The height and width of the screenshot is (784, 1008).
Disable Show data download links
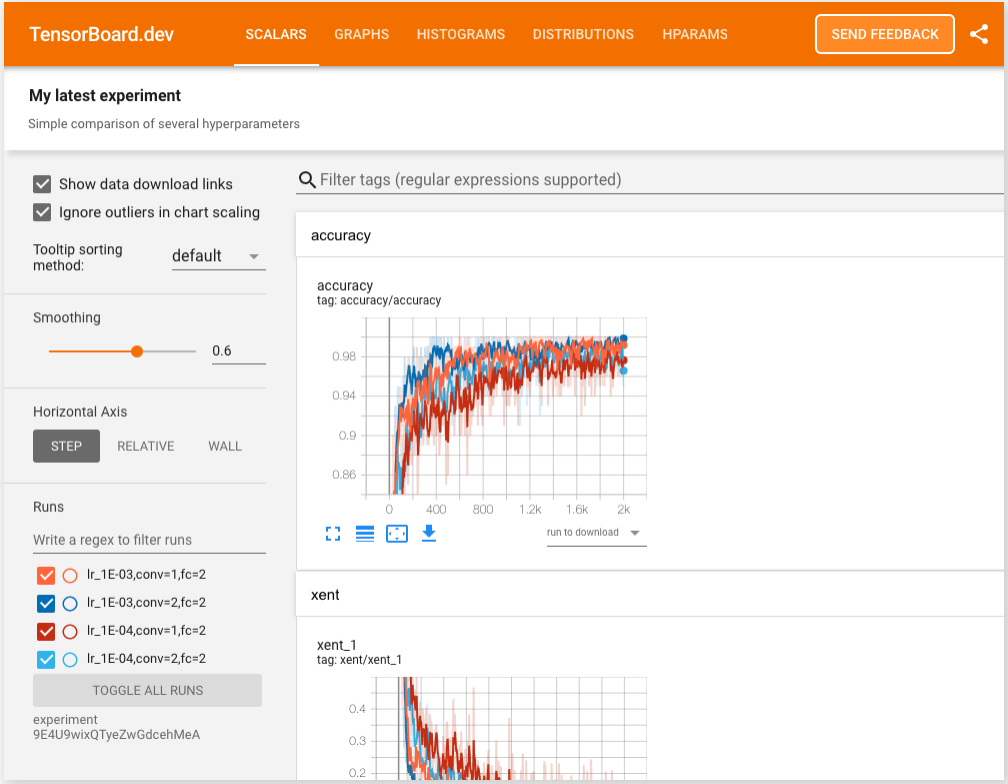pyautogui.click(x=41, y=184)
